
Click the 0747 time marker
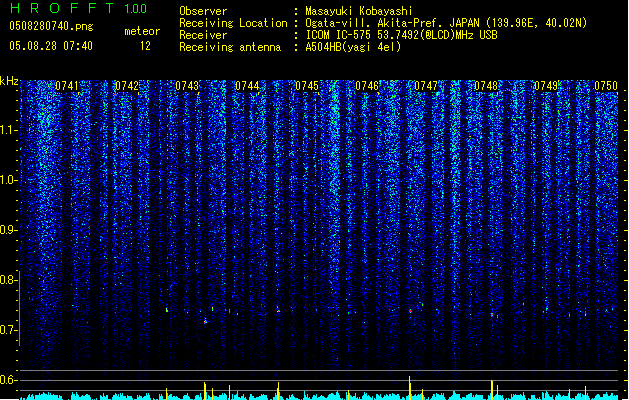[426, 86]
